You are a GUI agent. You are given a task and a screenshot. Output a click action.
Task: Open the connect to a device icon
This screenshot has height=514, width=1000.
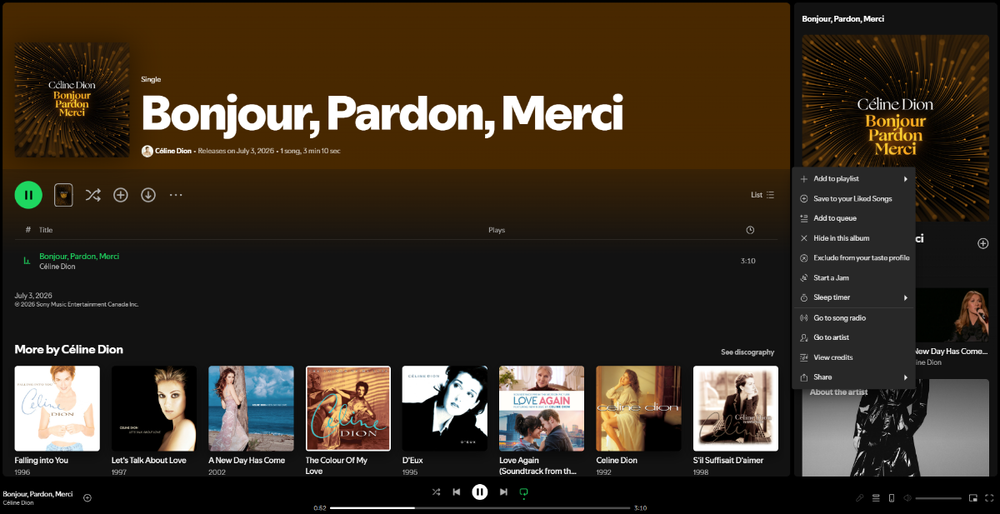click(892, 497)
